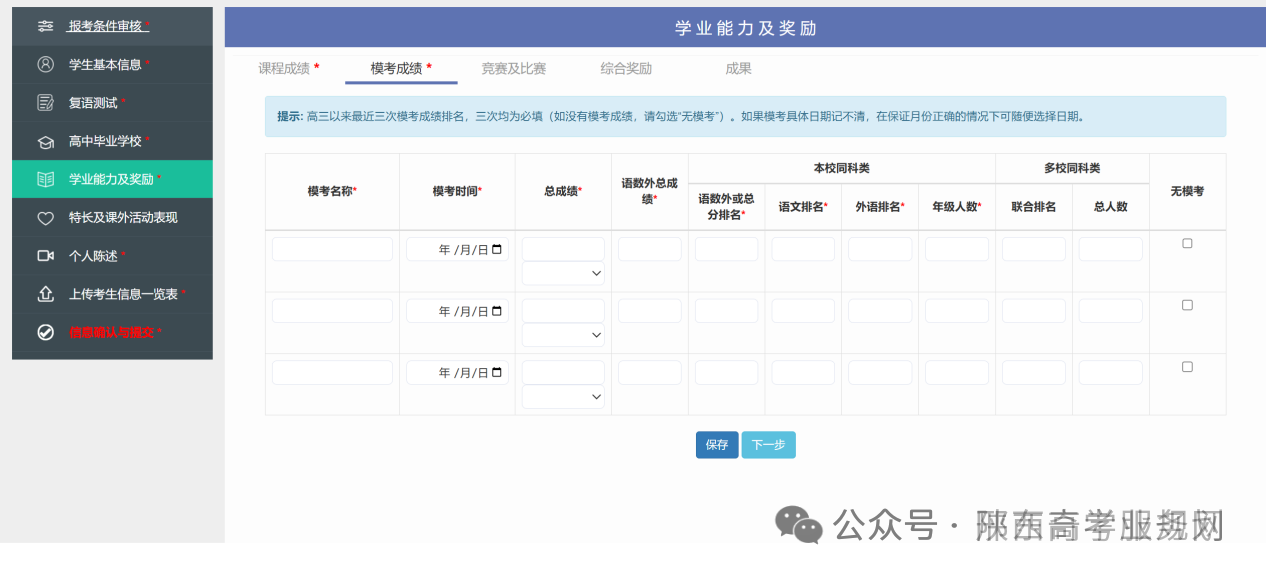Click first row 模考名称 input field
This screenshot has width=1266, height=577.
click(332, 249)
